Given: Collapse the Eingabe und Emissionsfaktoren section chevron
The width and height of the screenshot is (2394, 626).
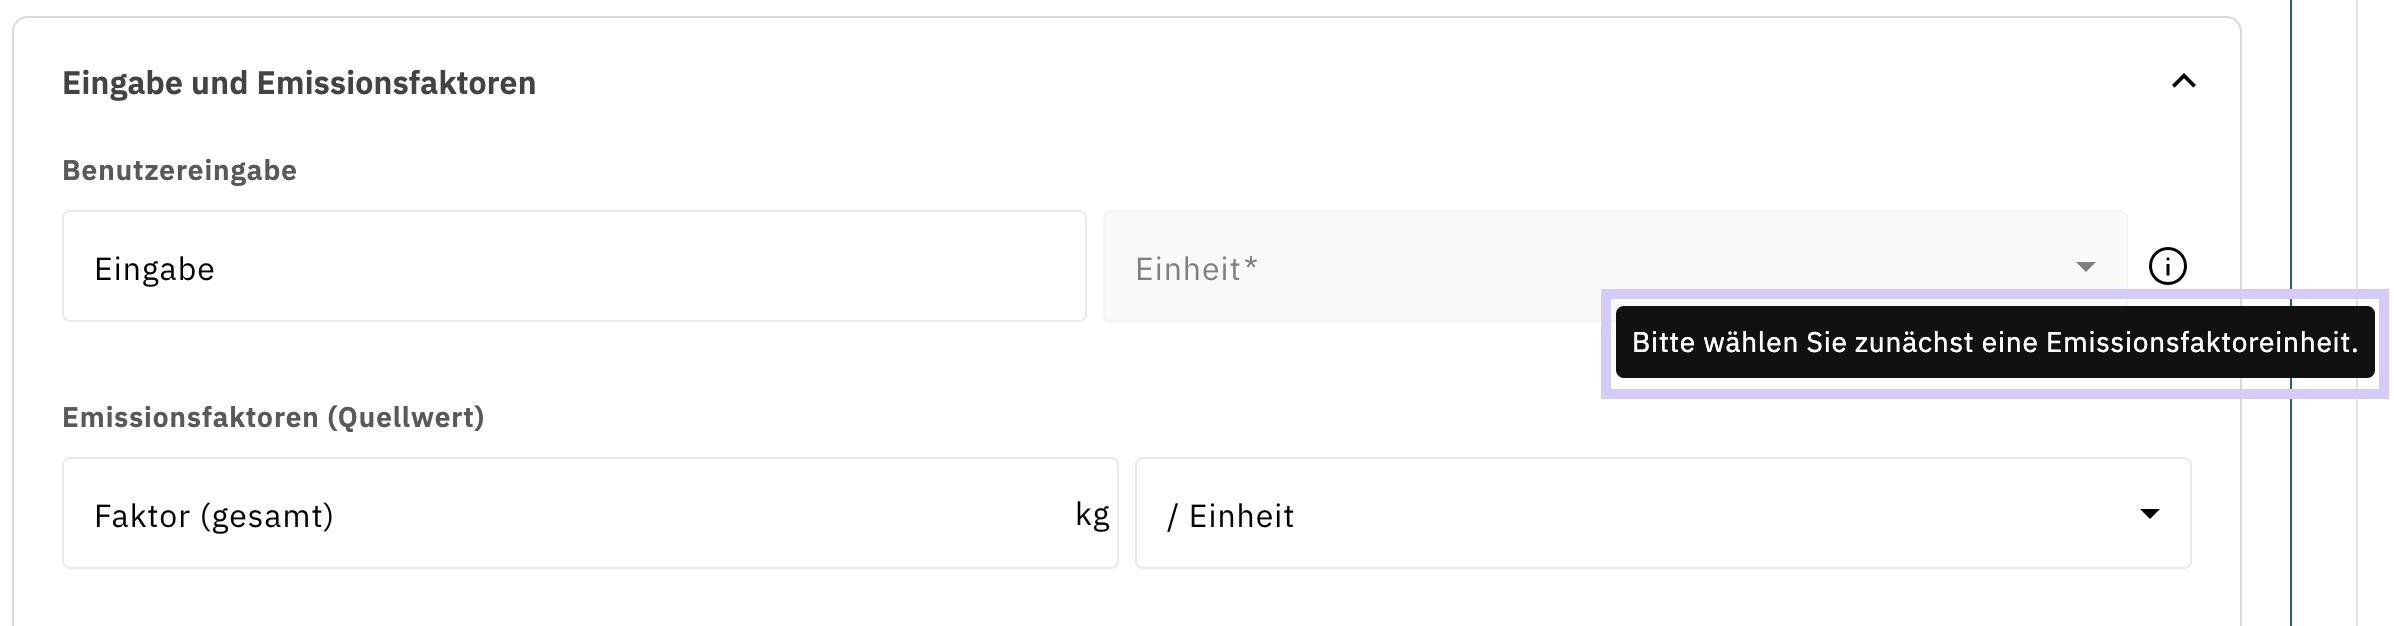Looking at the screenshot, I should click(x=2183, y=82).
